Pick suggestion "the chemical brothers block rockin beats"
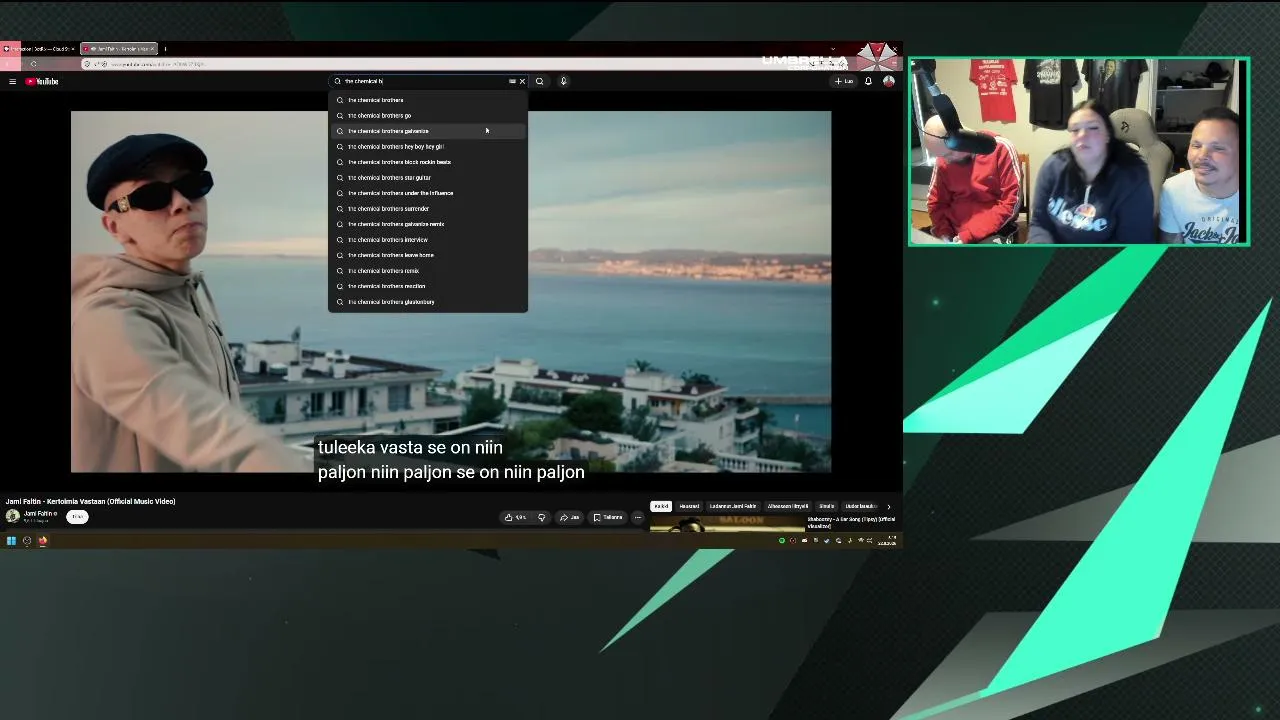 (x=428, y=162)
